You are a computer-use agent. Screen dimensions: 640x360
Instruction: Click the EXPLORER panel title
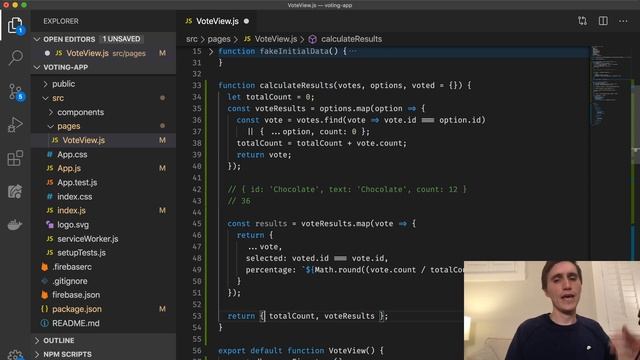(61, 21)
